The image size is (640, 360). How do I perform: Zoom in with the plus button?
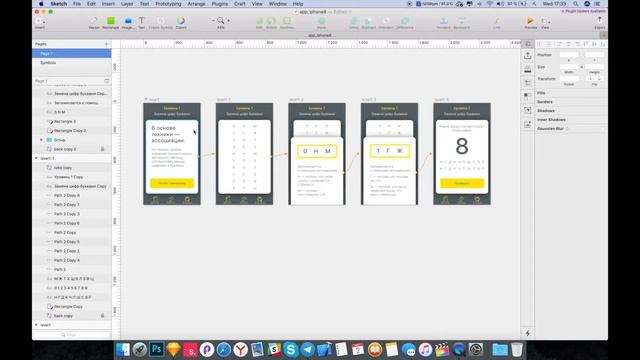tap(228, 20)
